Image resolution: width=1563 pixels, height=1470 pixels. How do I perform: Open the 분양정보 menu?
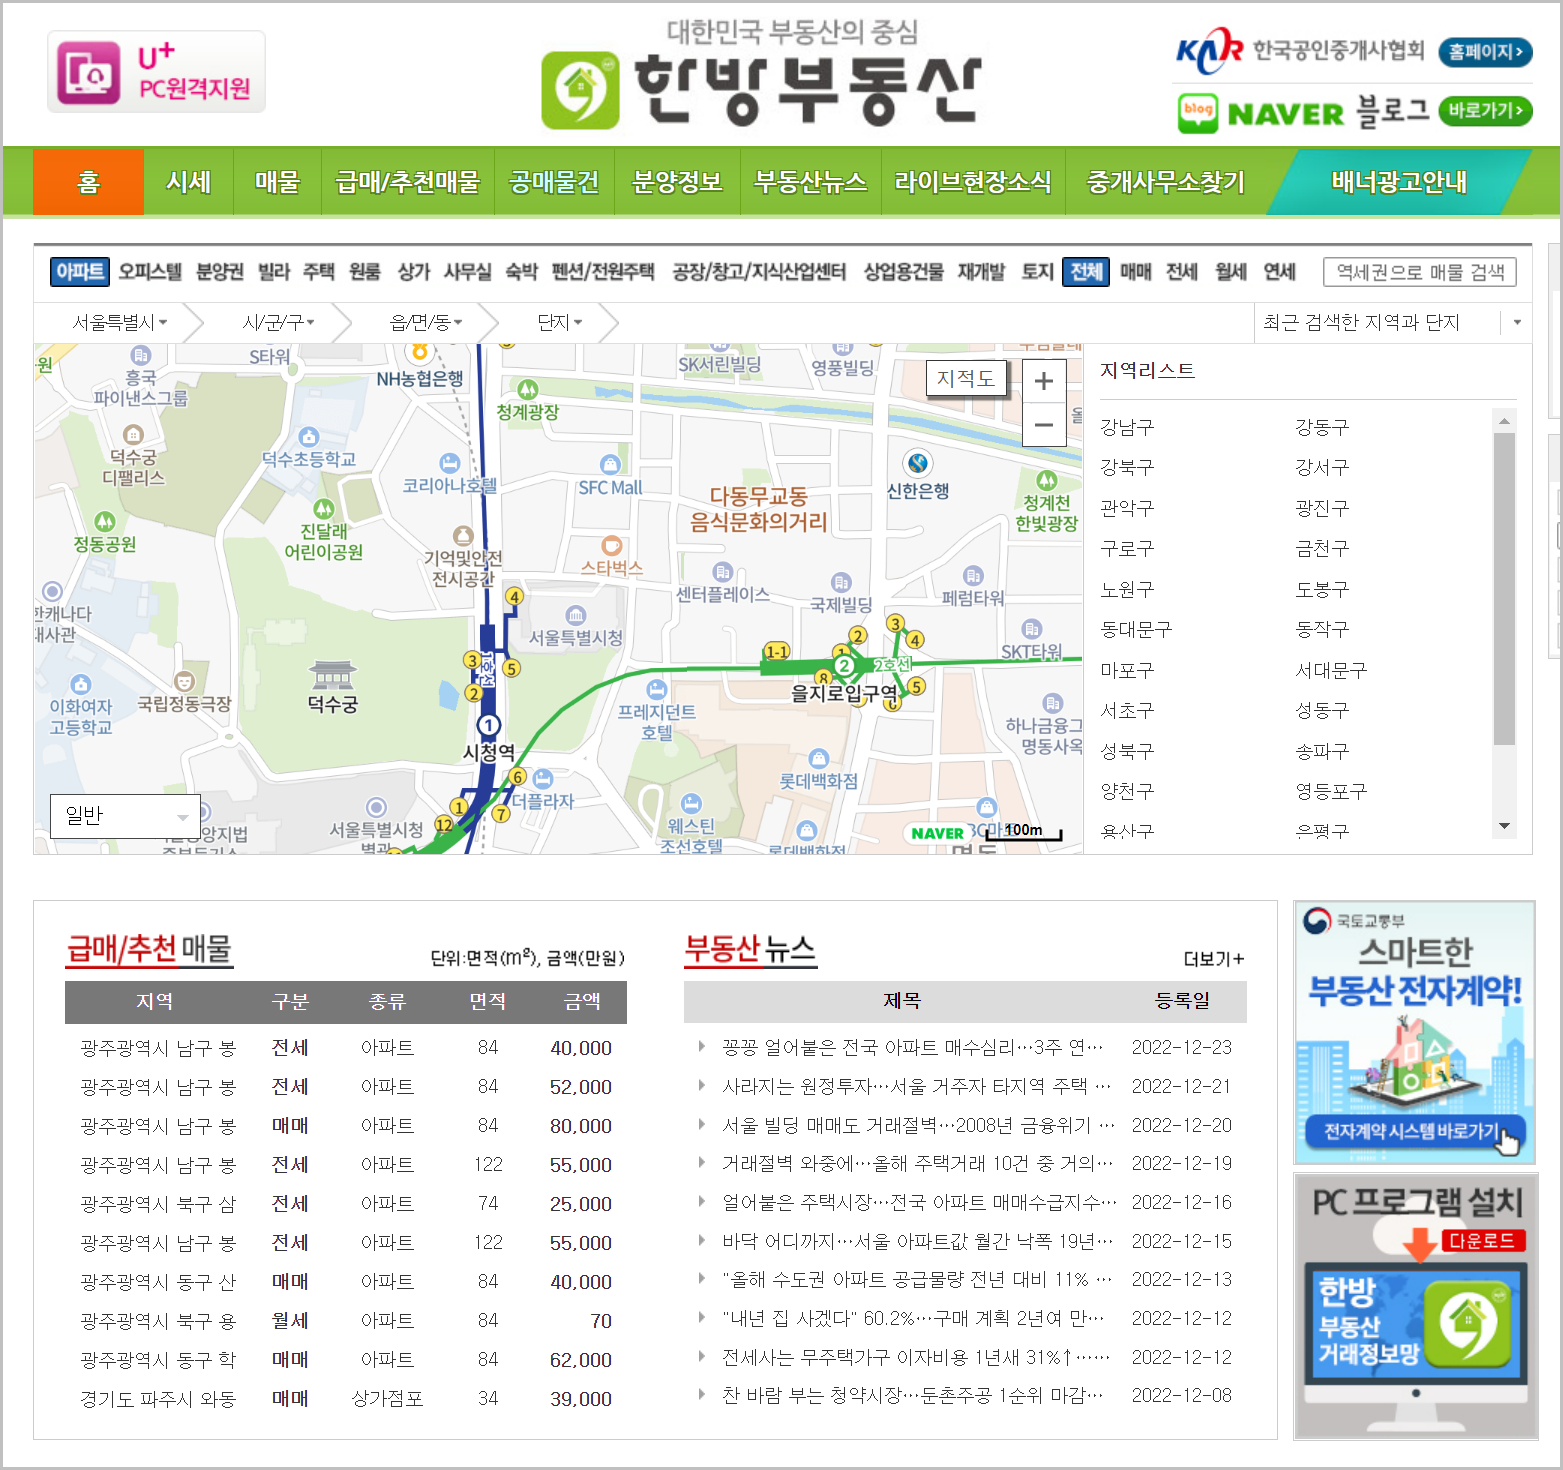tap(677, 182)
